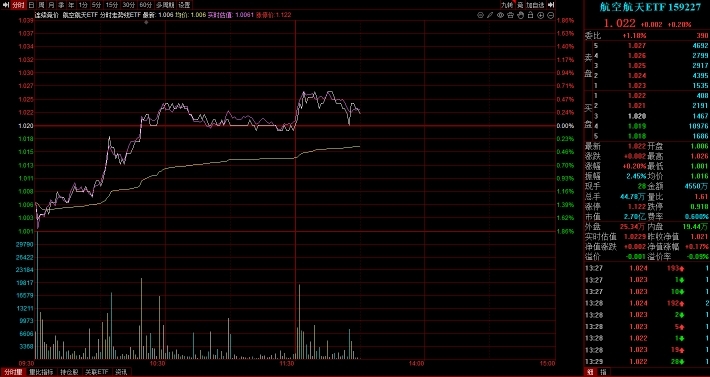710x377 pixels.
Task: Click the 13:29 trade row 1.022
Action: (x=638, y=362)
